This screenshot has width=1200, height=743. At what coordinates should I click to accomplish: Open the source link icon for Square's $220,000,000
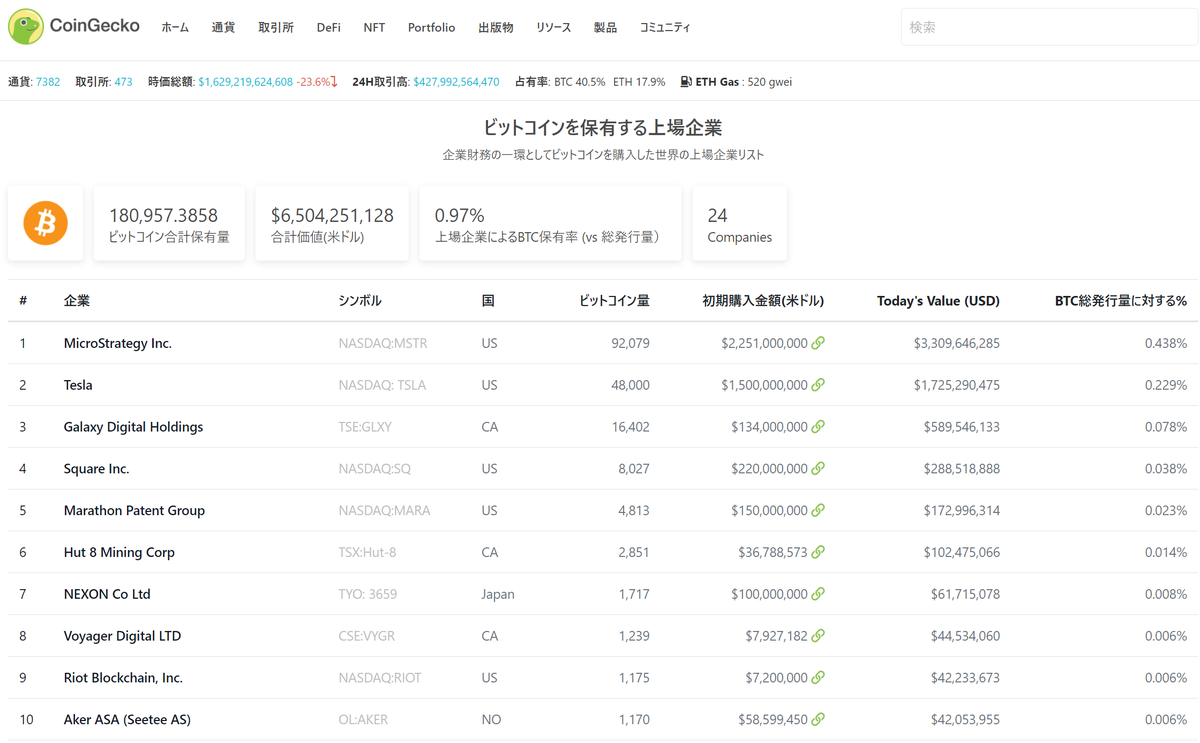point(818,468)
